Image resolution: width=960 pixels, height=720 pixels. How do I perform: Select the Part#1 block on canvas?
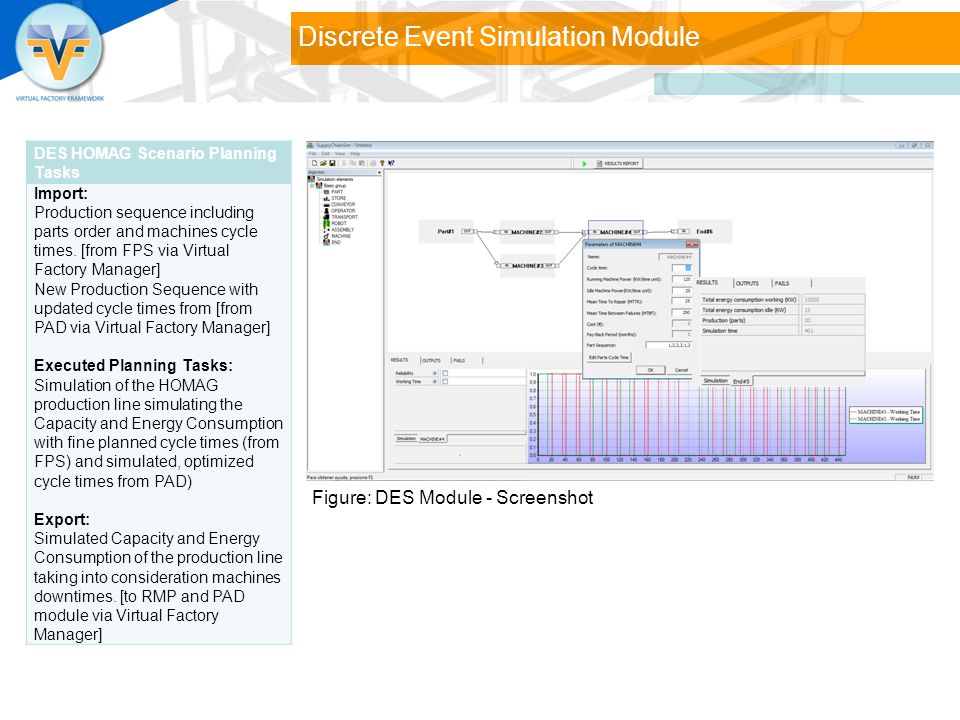click(x=447, y=231)
